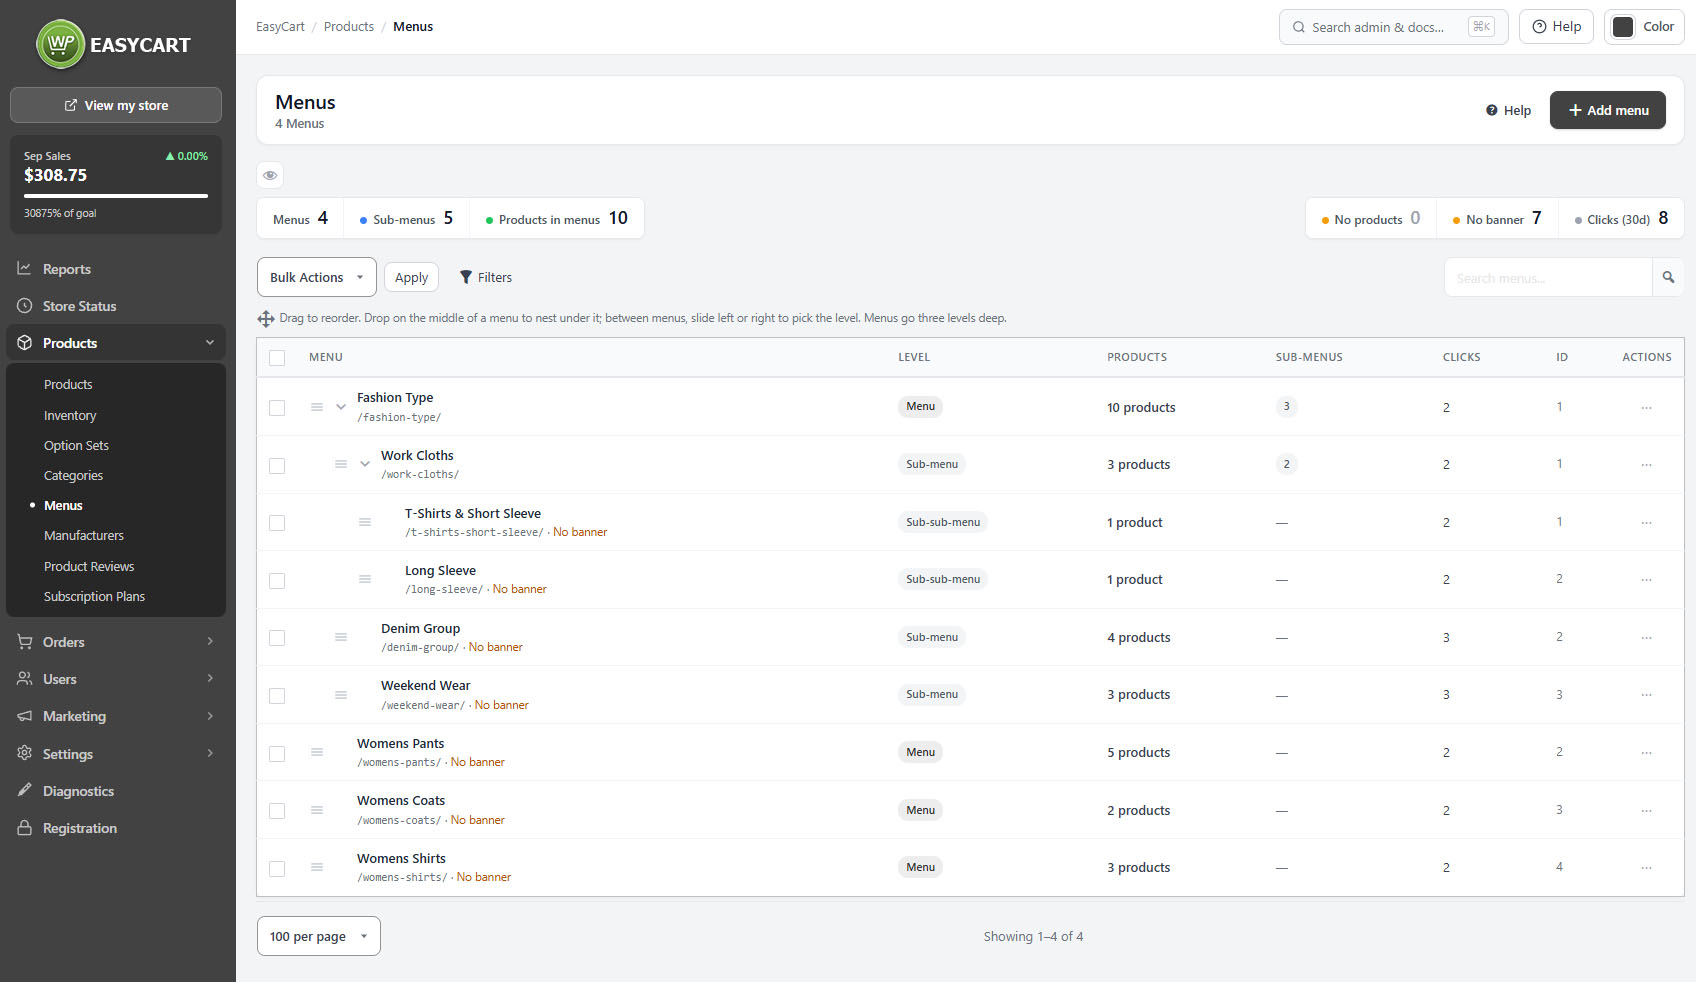The height and width of the screenshot is (982, 1696).
Task: Check the Work Cloths row checkbox
Action: 277,465
